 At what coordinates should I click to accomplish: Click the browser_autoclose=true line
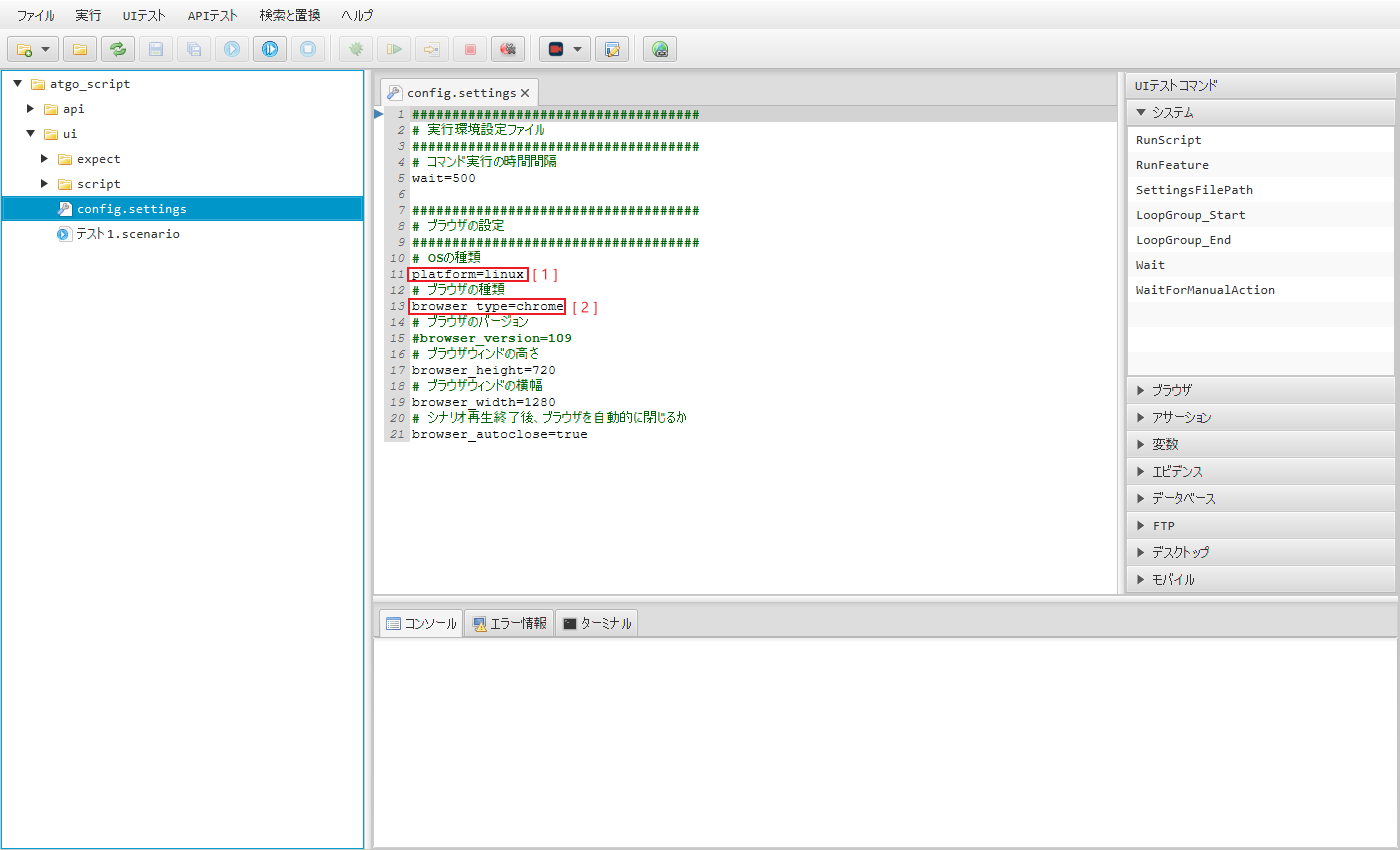pos(500,434)
